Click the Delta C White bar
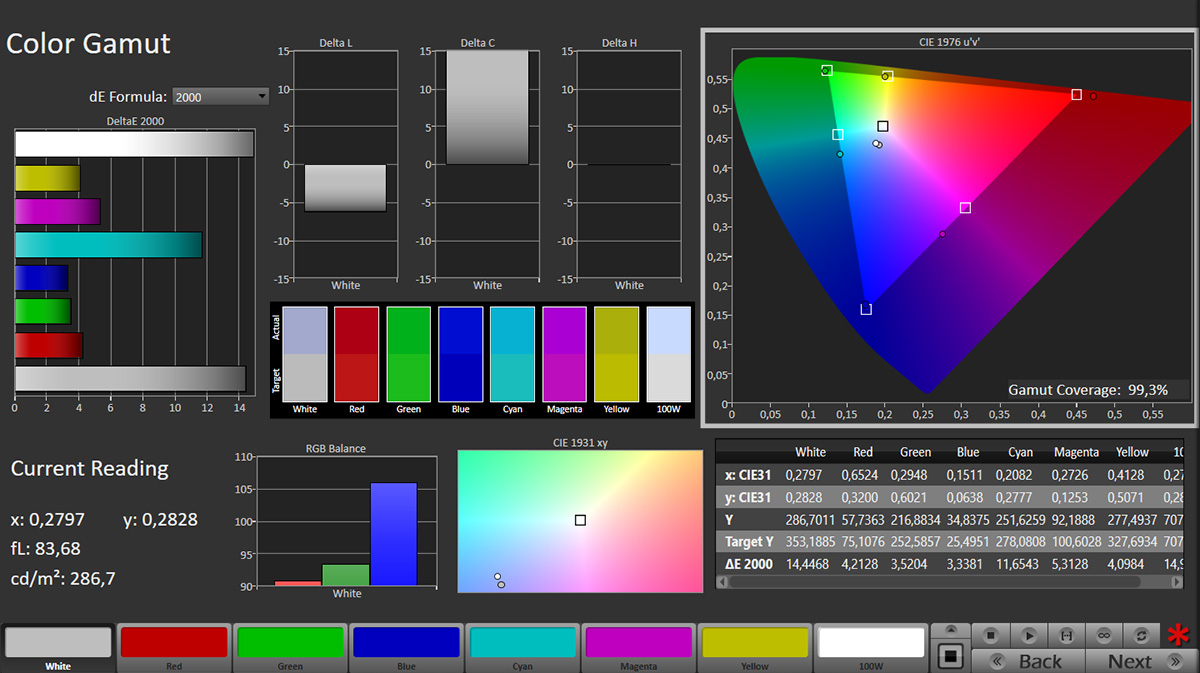This screenshot has width=1200, height=673. pos(487,107)
